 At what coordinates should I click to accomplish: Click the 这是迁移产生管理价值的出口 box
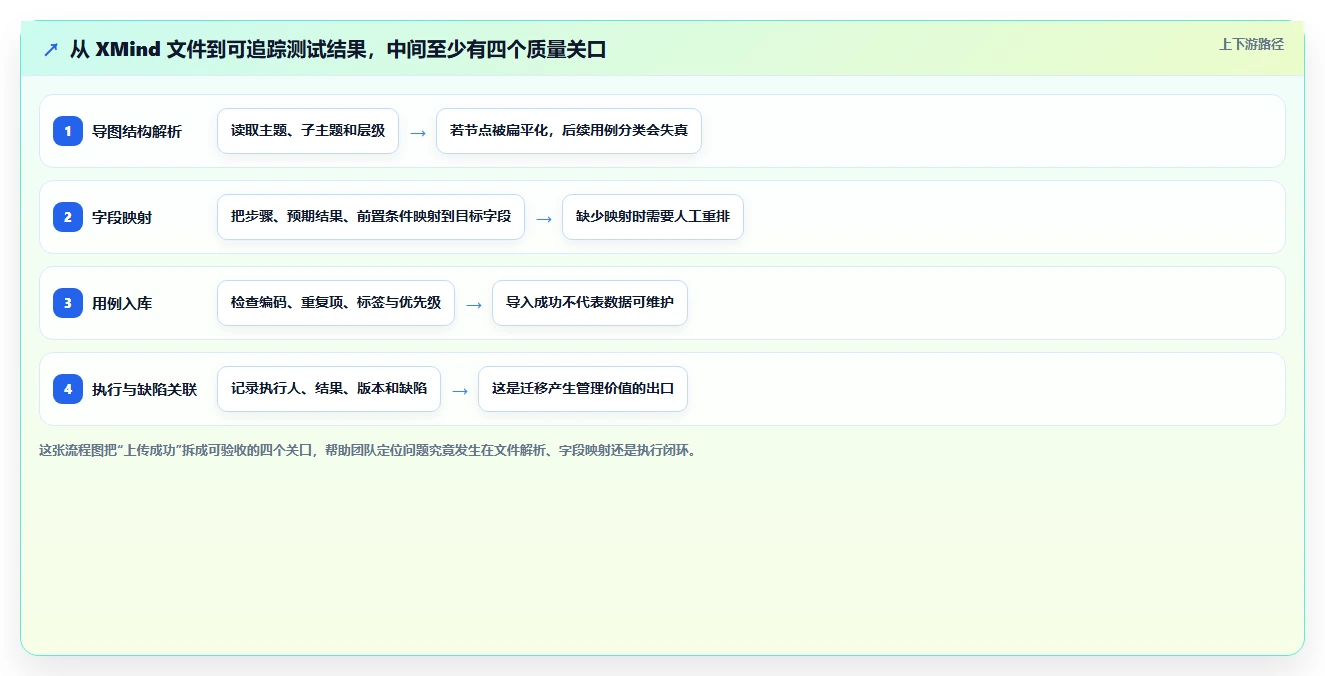point(583,389)
